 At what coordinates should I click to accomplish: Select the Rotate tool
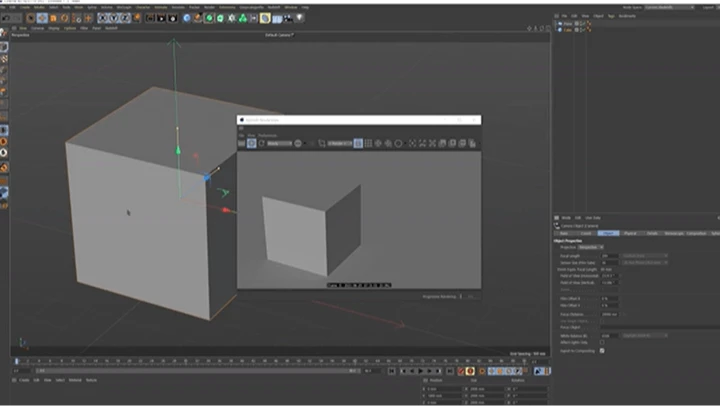(x=65, y=18)
